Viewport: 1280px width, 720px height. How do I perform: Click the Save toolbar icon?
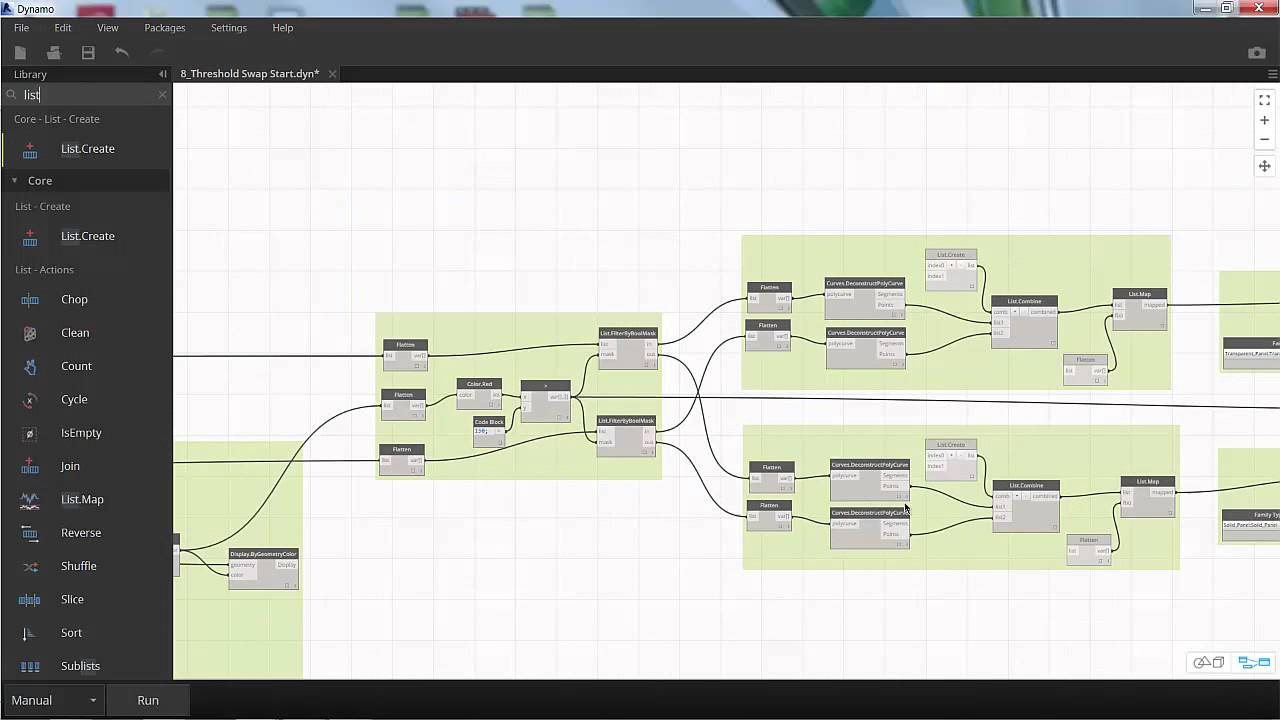88,52
